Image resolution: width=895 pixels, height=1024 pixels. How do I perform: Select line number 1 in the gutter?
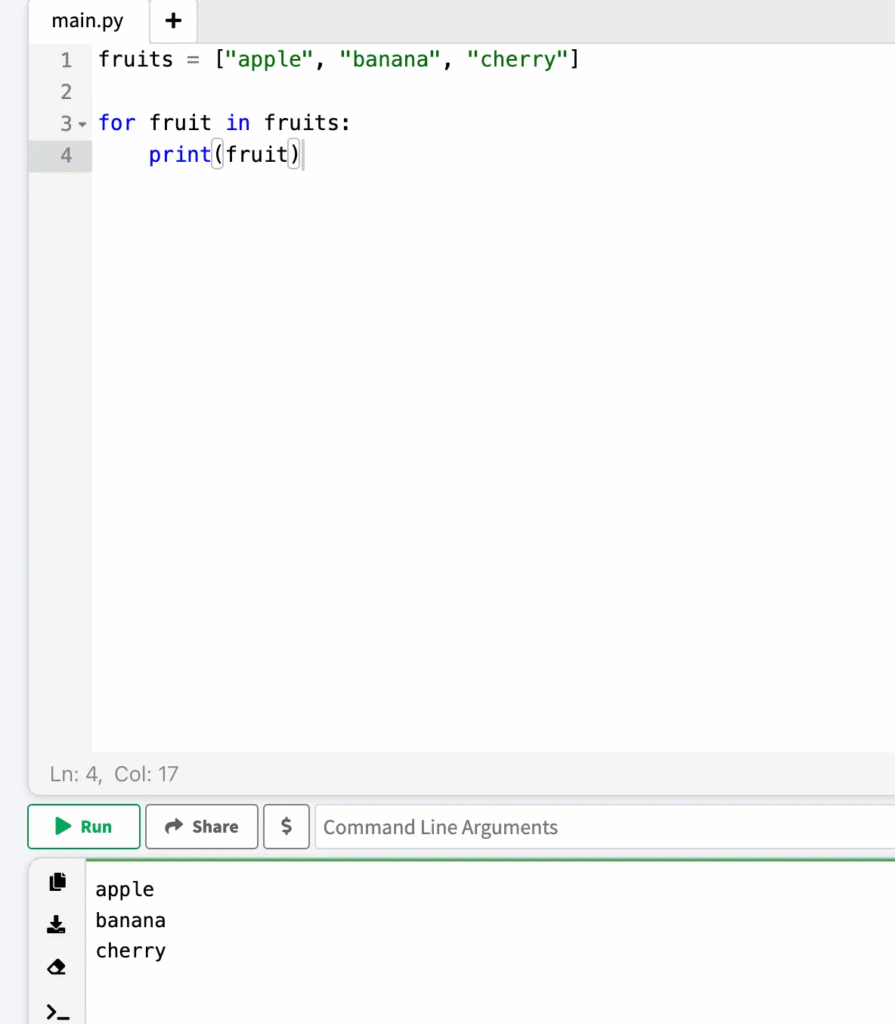[66, 60]
